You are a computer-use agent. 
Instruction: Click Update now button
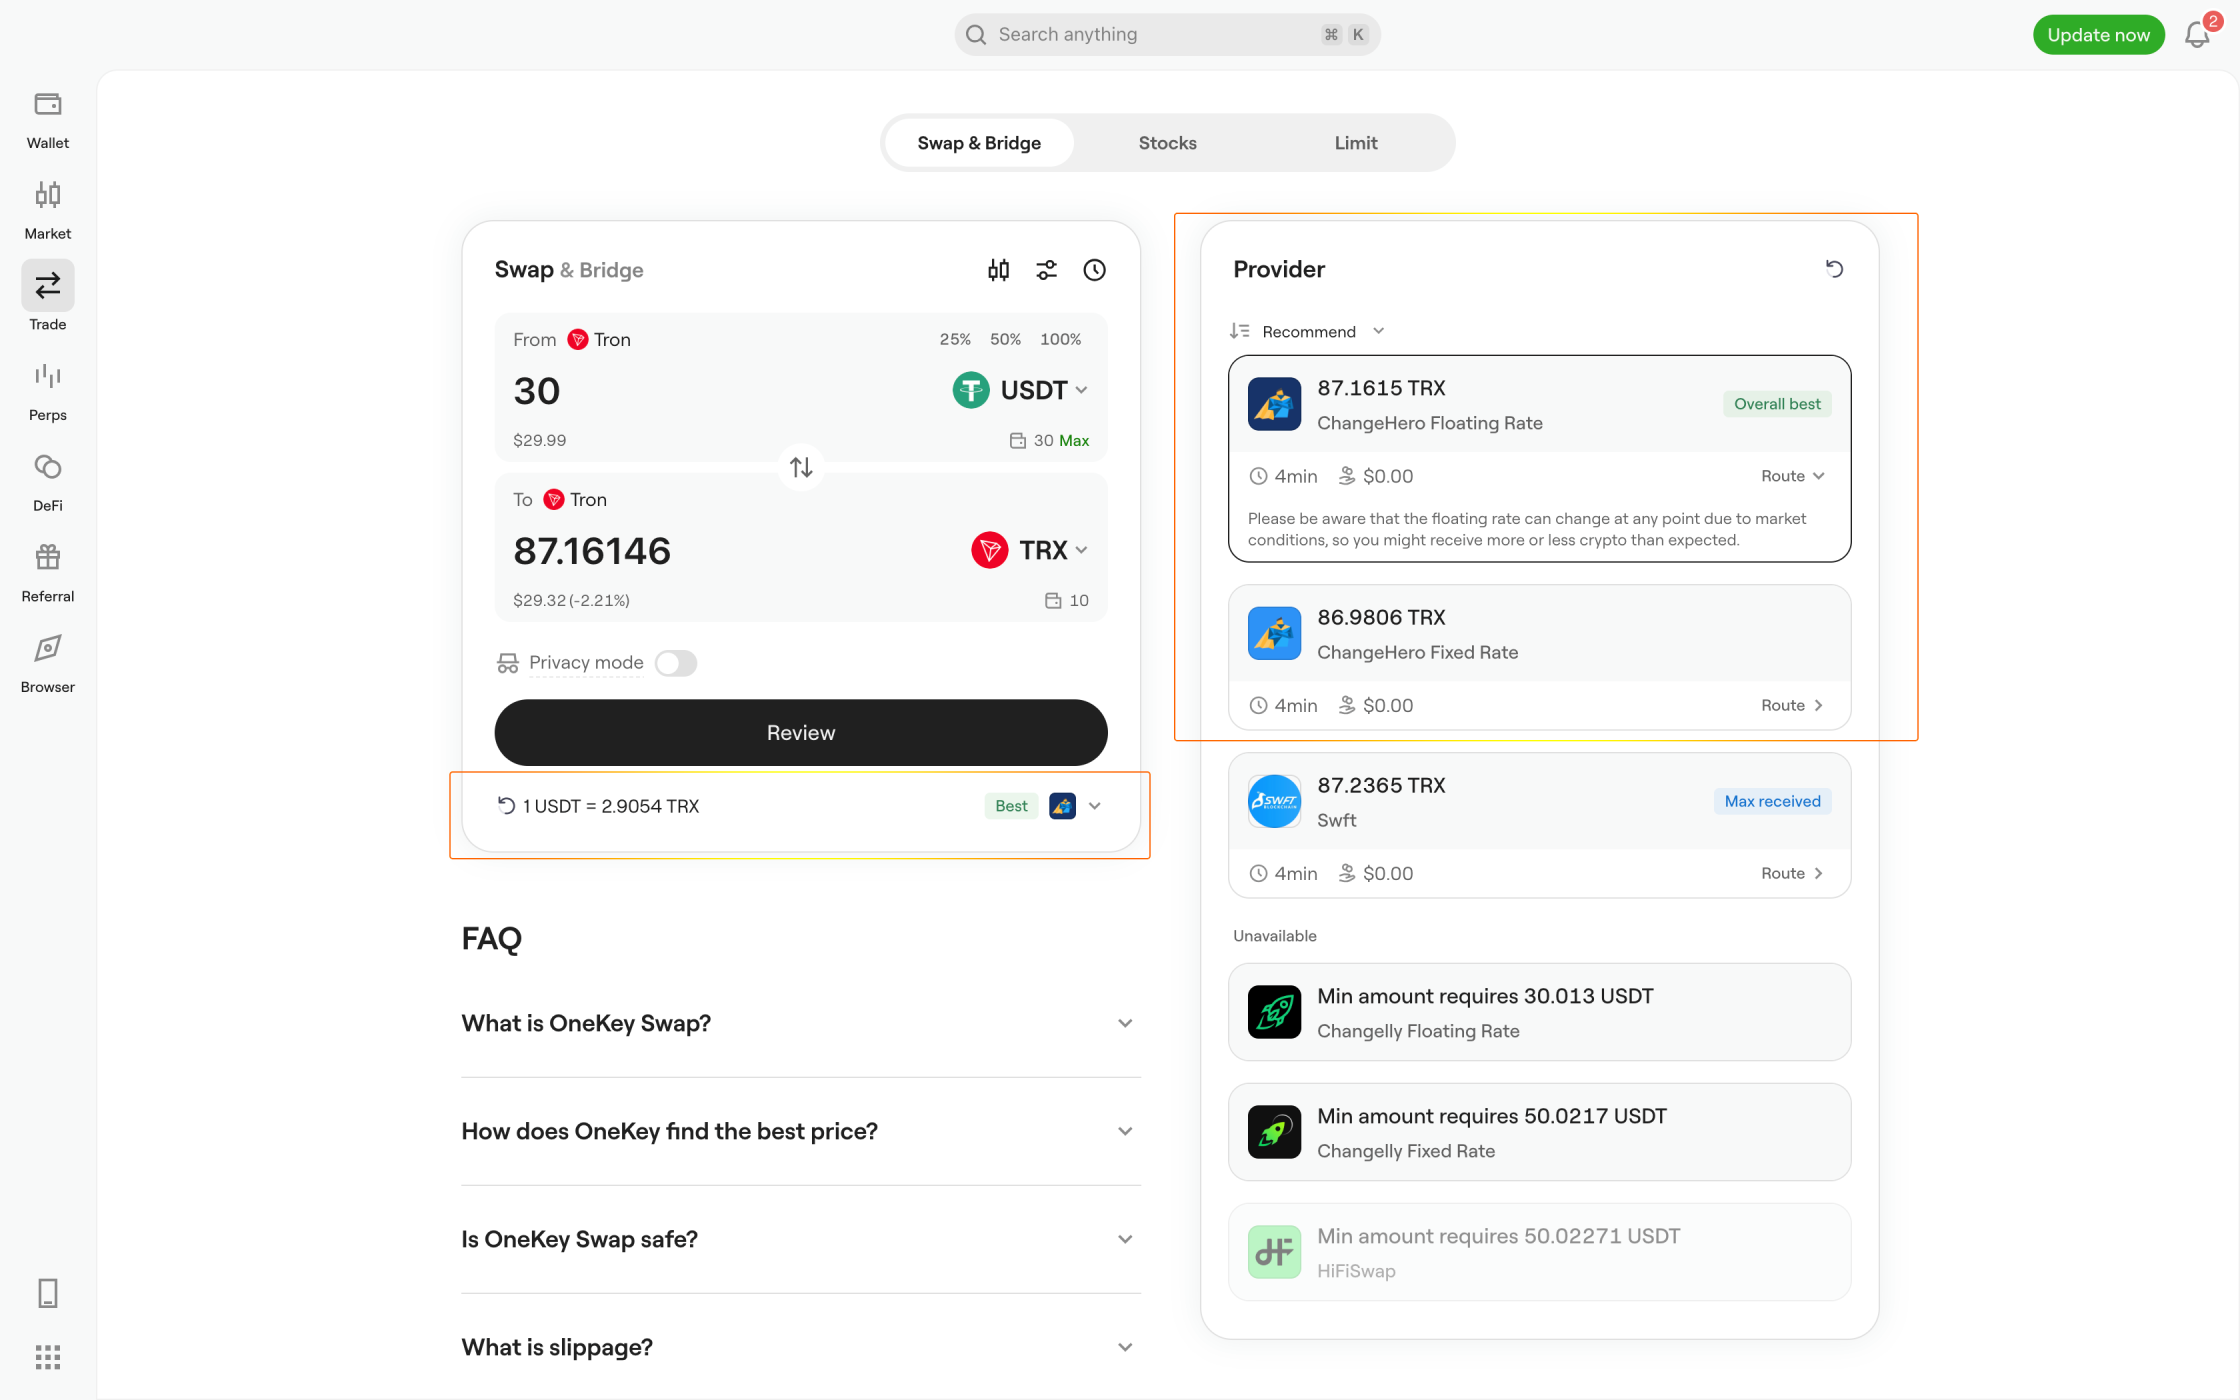click(x=2098, y=35)
